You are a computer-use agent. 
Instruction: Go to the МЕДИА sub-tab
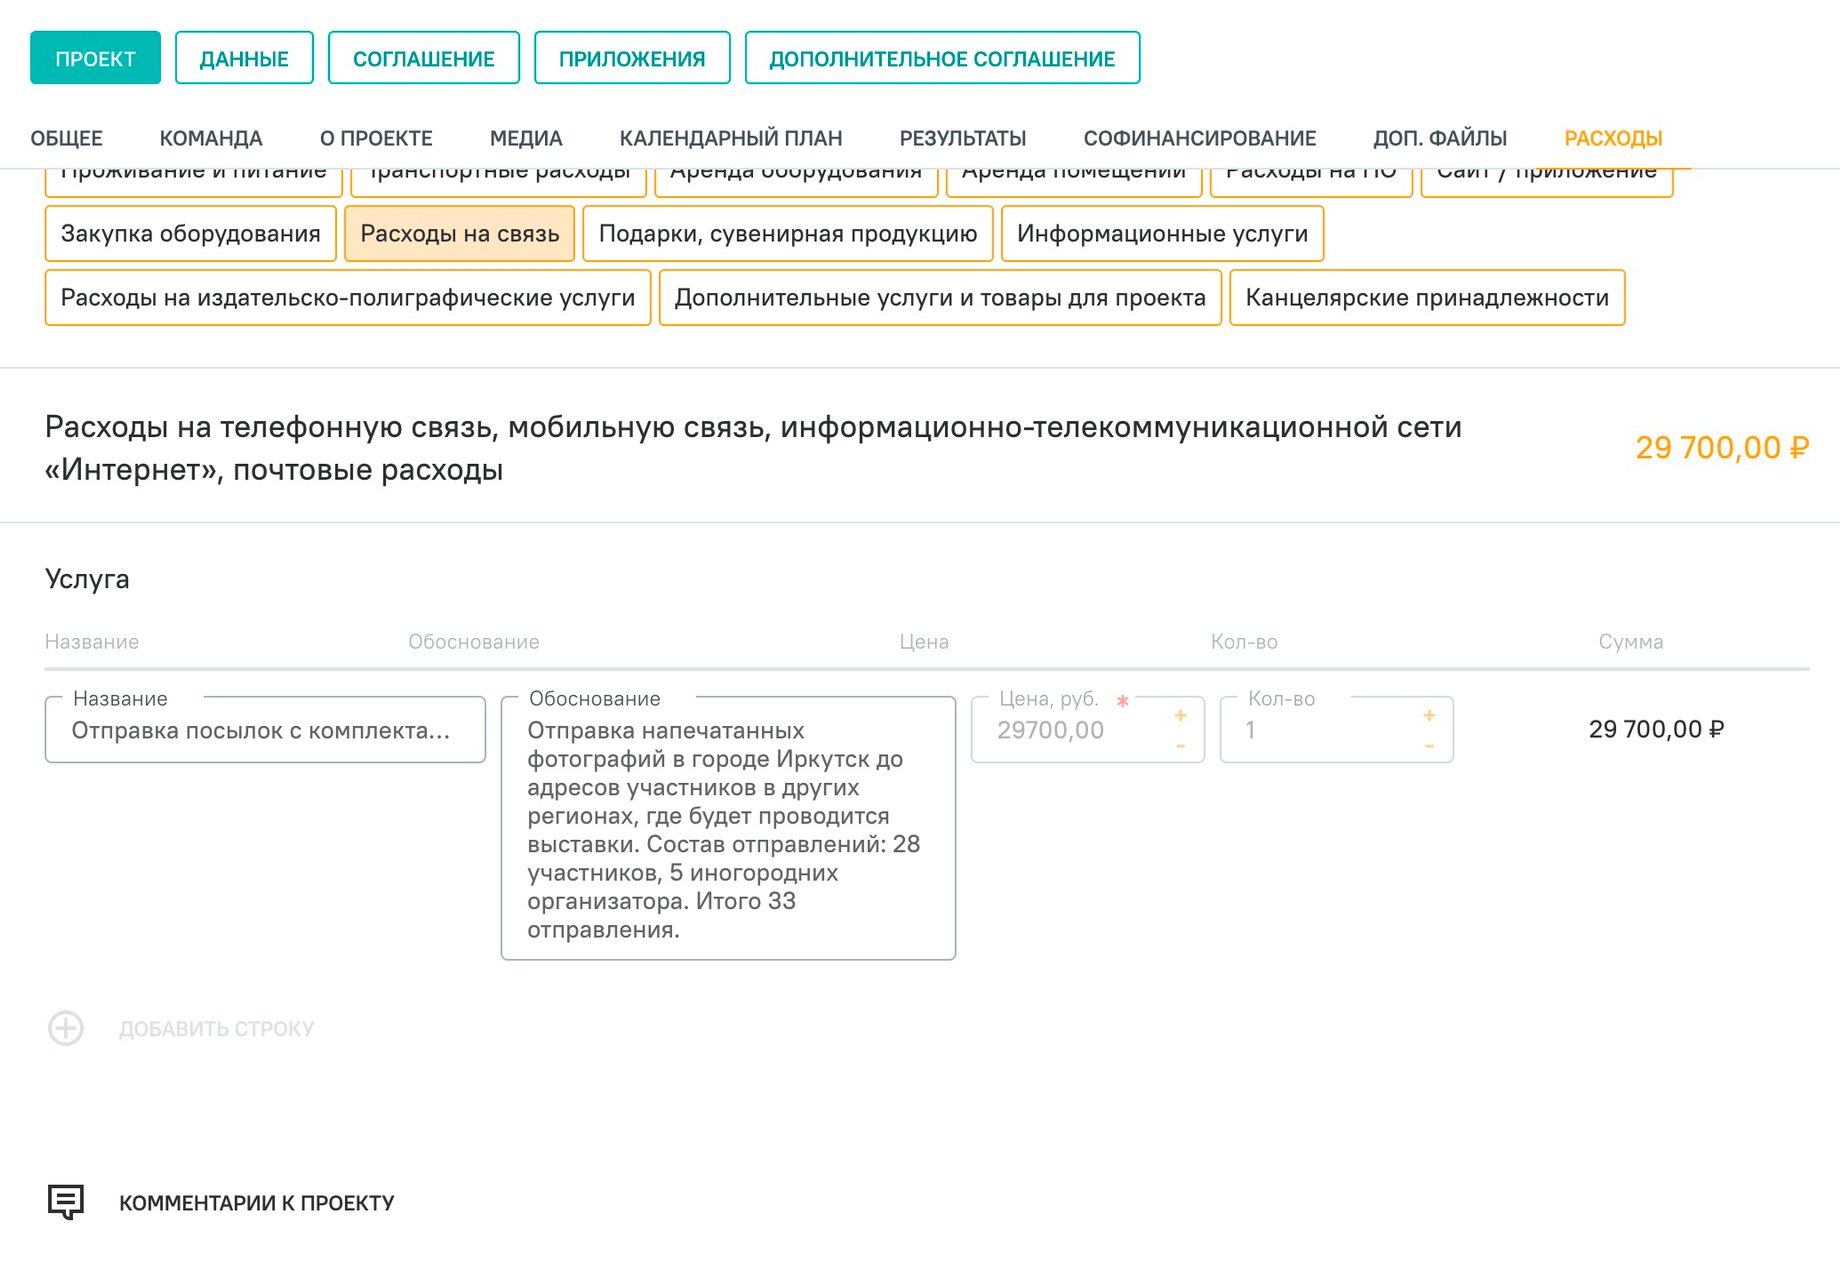pyautogui.click(x=526, y=138)
